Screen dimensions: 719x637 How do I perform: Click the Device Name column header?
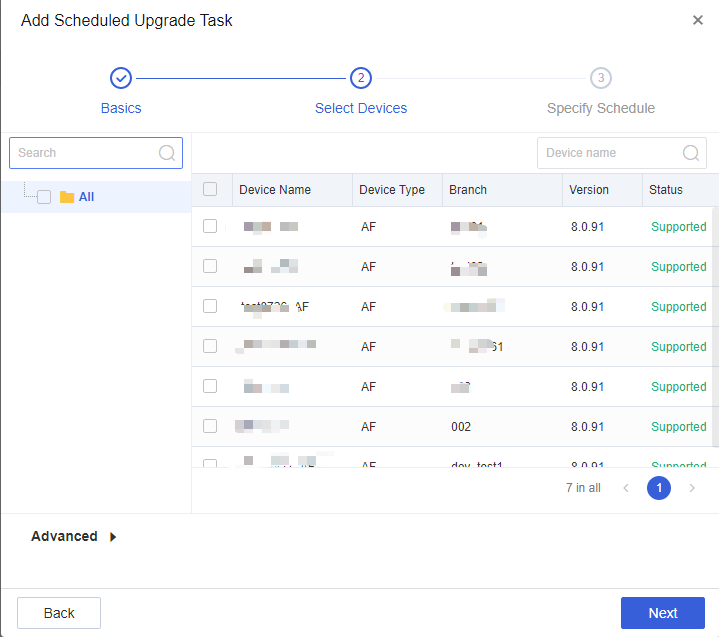click(275, 190)
